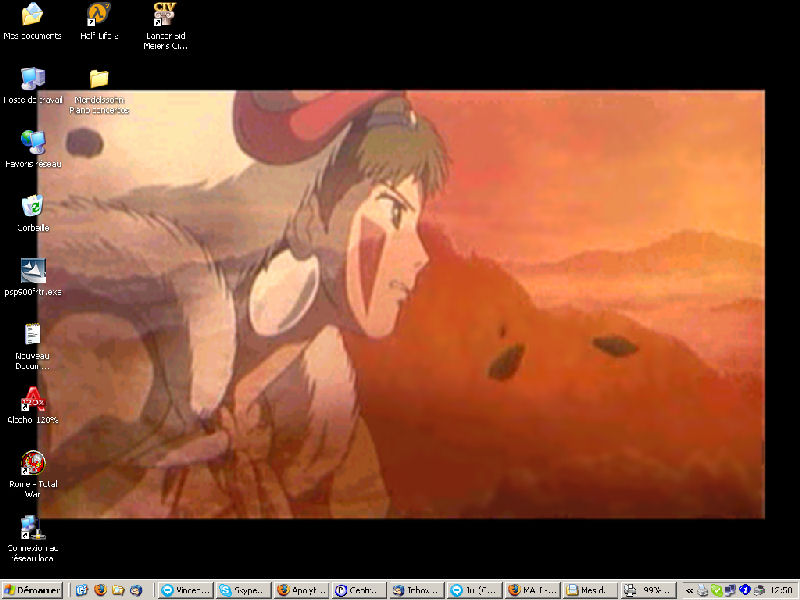The width and height of the screenshot is (800, 600).
Task: Launch Rome - Total War shortcut
Action: coord(32,463)
